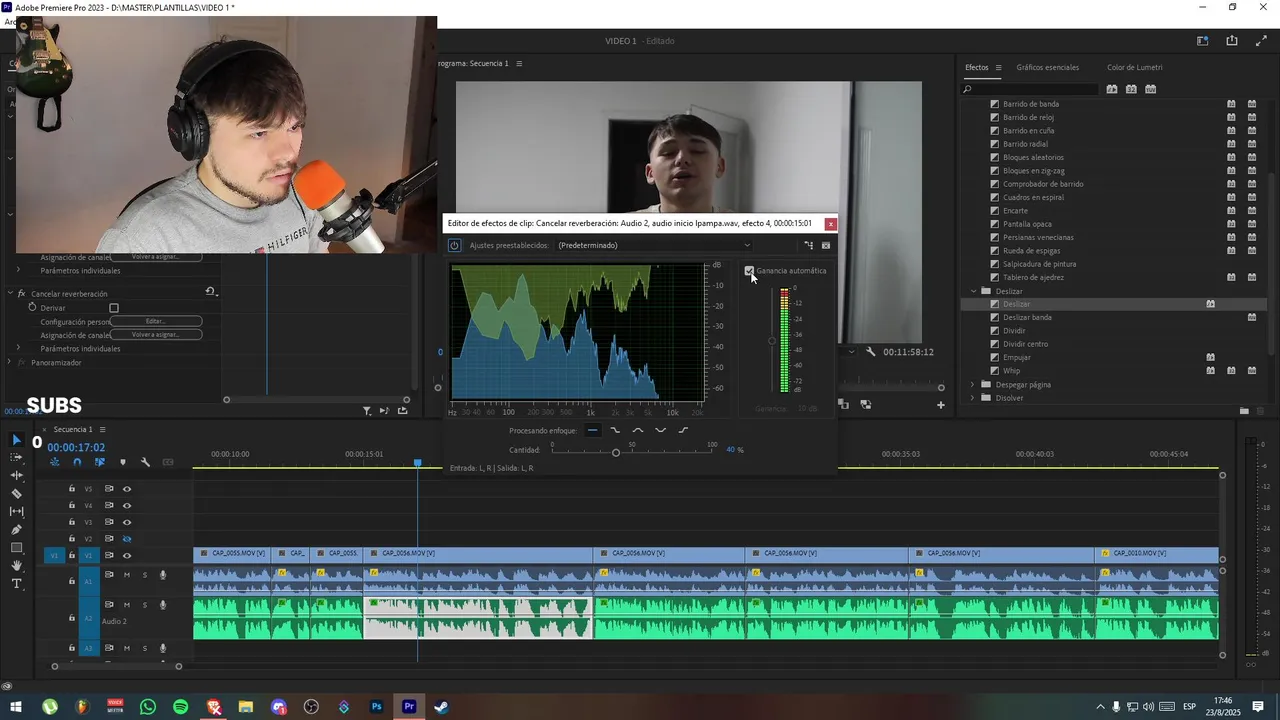Switch to the Gráficos esenciales tab
Image resolution: width=1280 pixels, height=720 pixels.
1047,67
